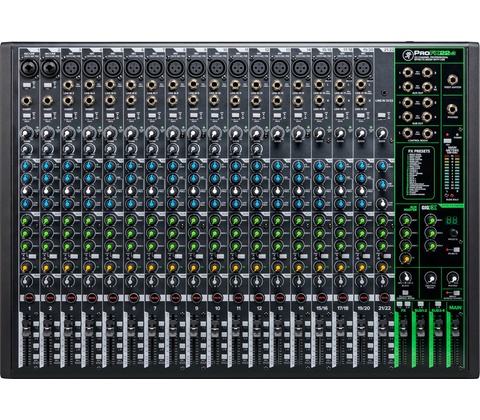
Task: Toggle the FX mute switch in effects section
Action: 456,249
